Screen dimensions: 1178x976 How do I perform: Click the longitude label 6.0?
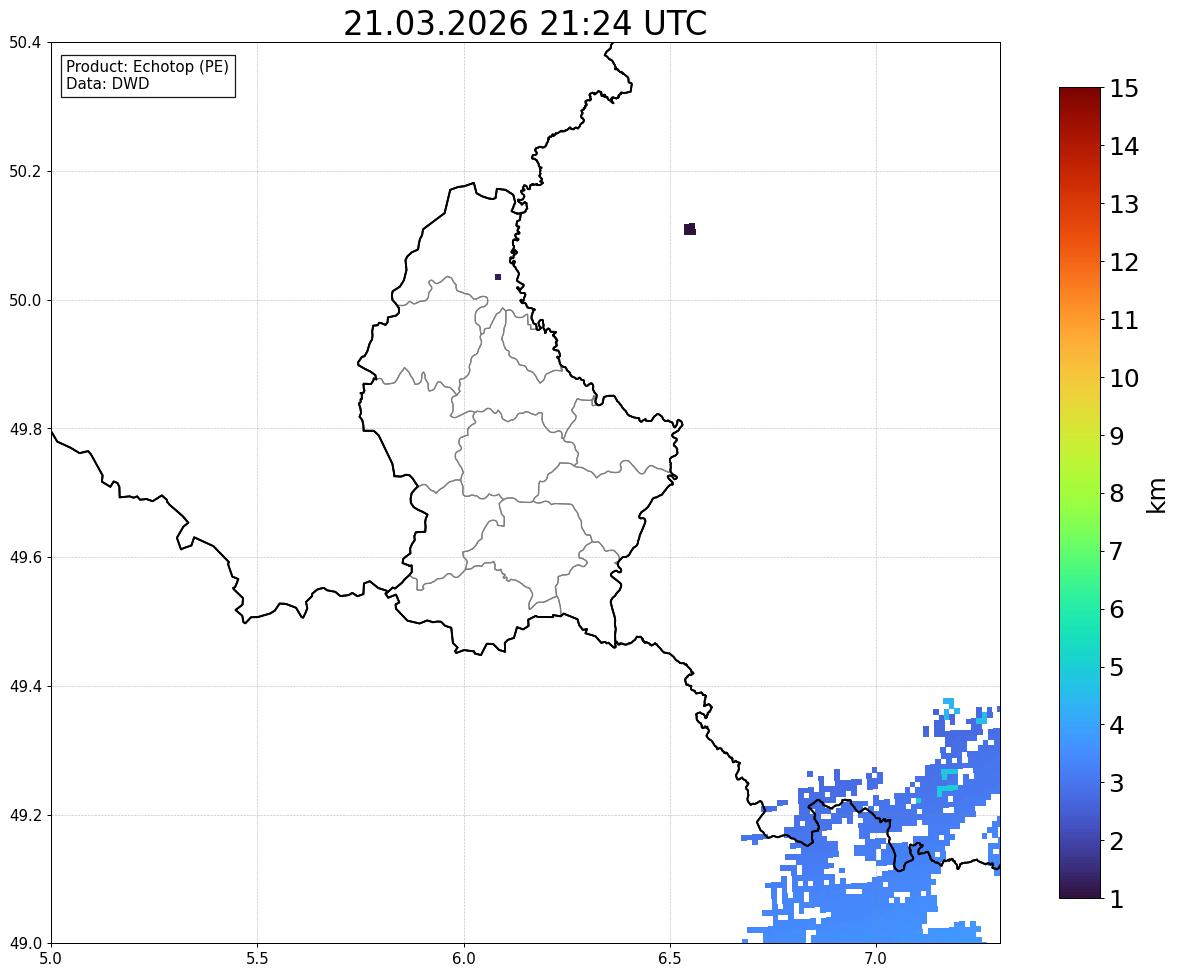point(464,959)
